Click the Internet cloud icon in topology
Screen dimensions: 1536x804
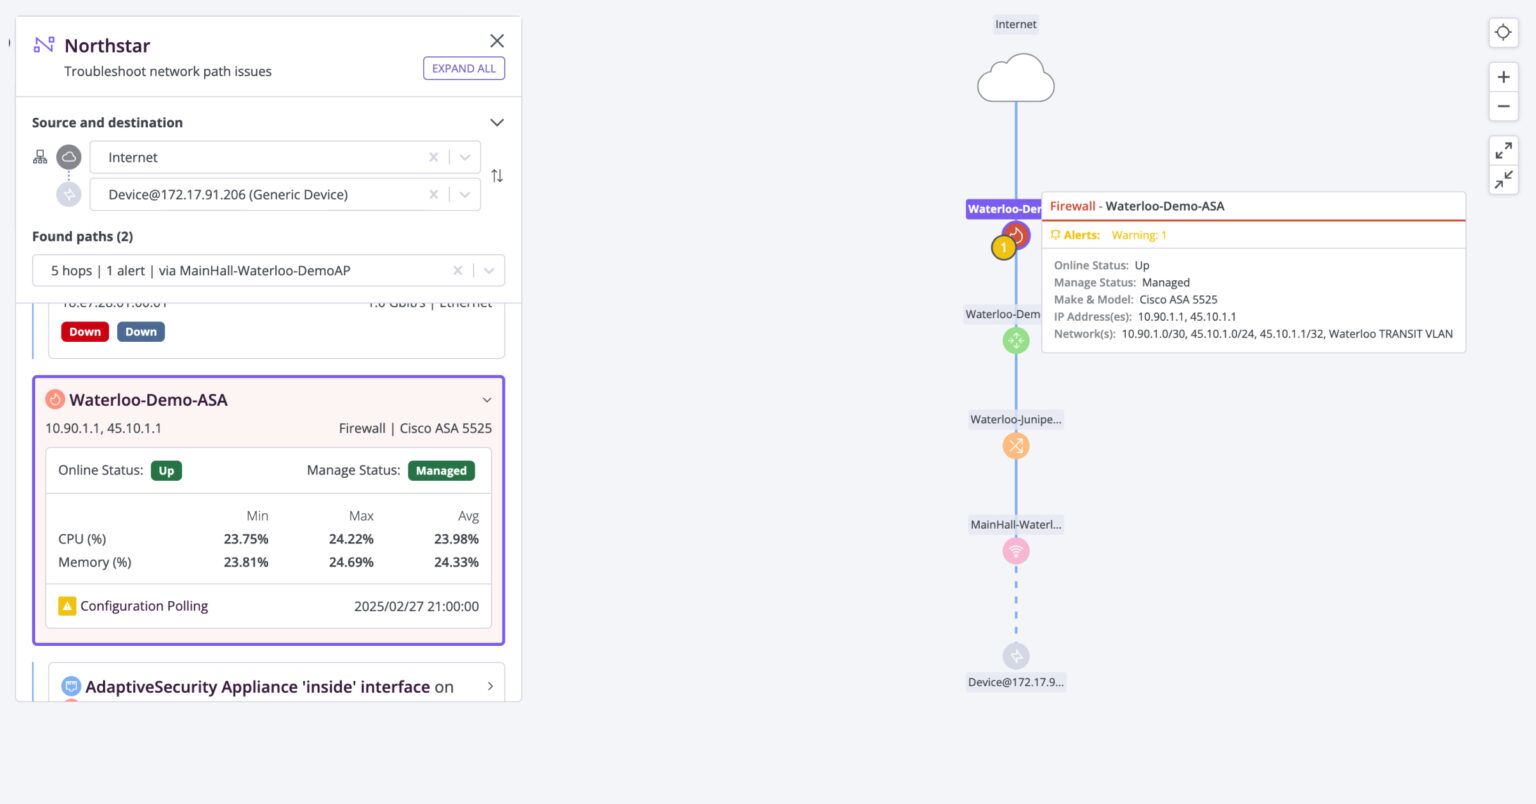[x=1015, y=78]
